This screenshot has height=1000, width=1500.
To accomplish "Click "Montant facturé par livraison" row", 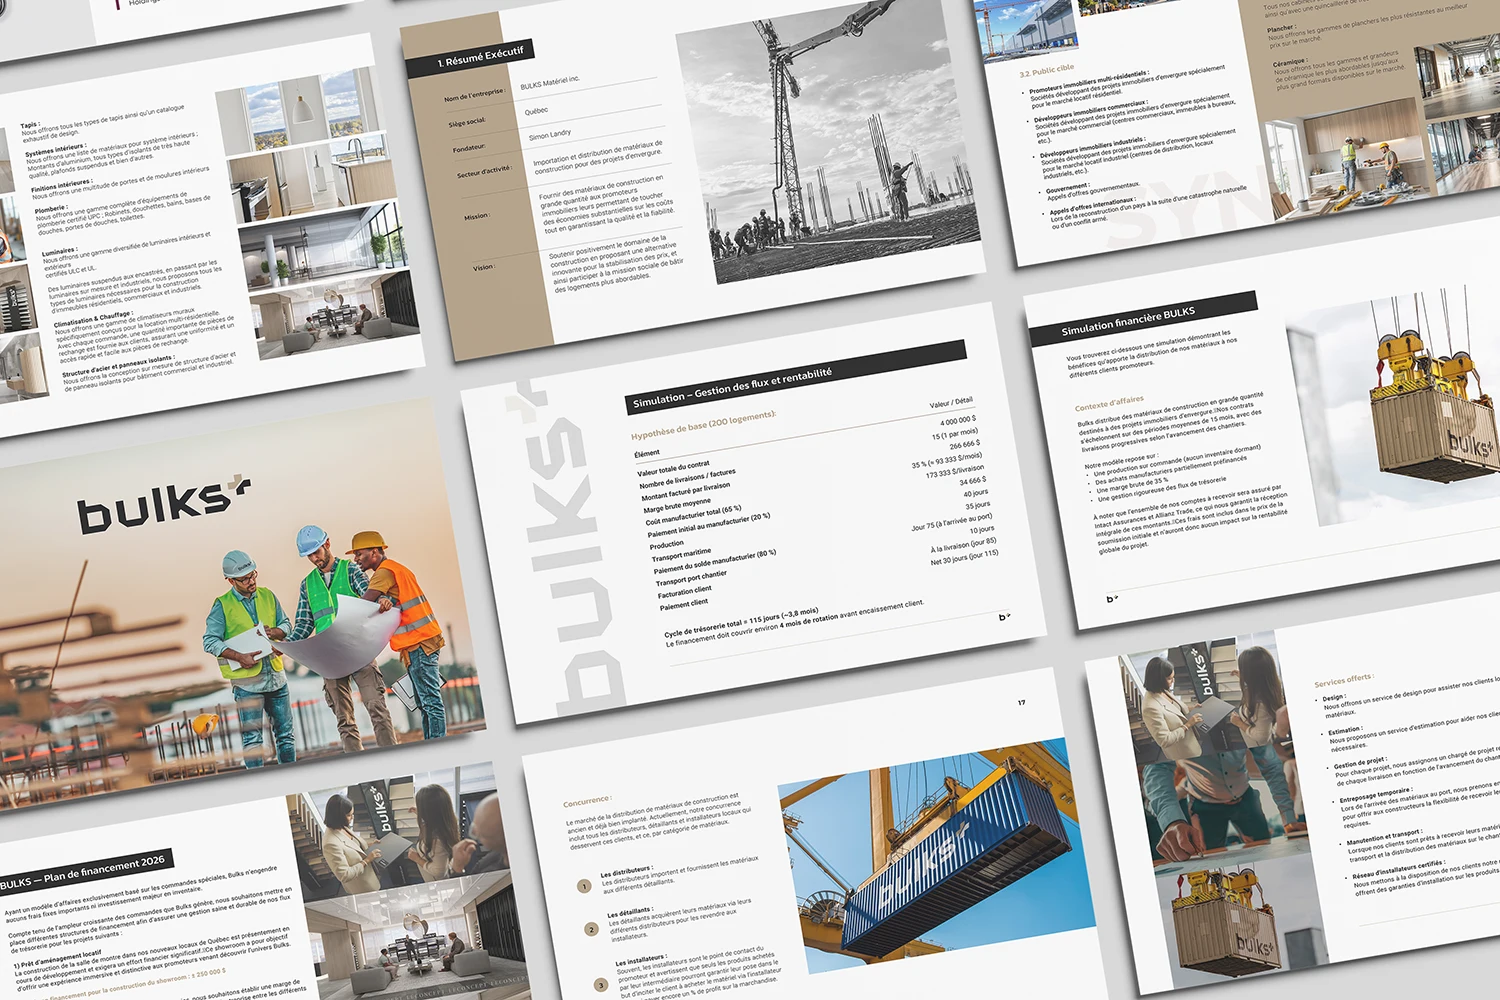I will [x=688, y=491].
